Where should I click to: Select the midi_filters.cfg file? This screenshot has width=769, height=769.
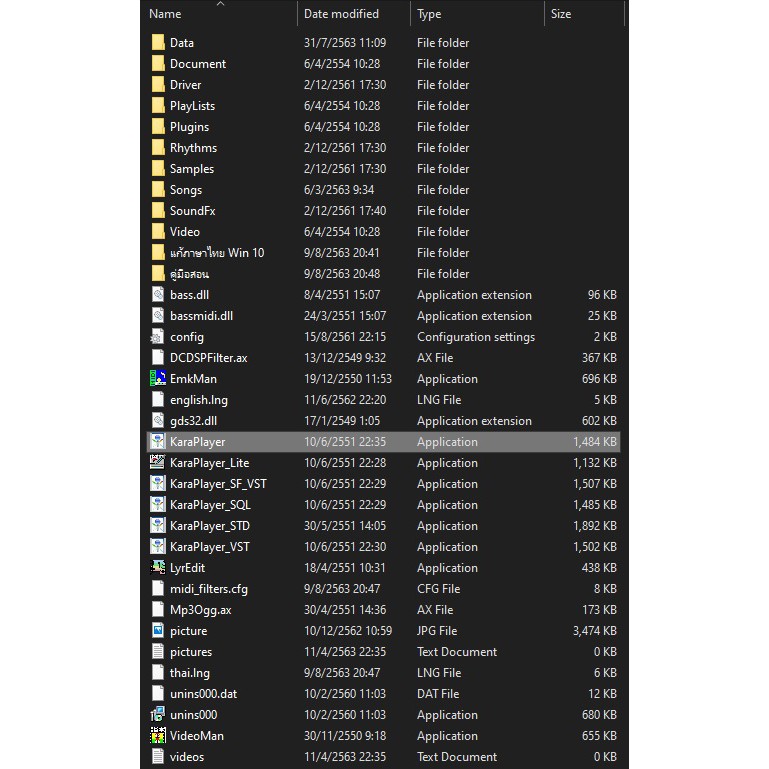tap(208, 589)
